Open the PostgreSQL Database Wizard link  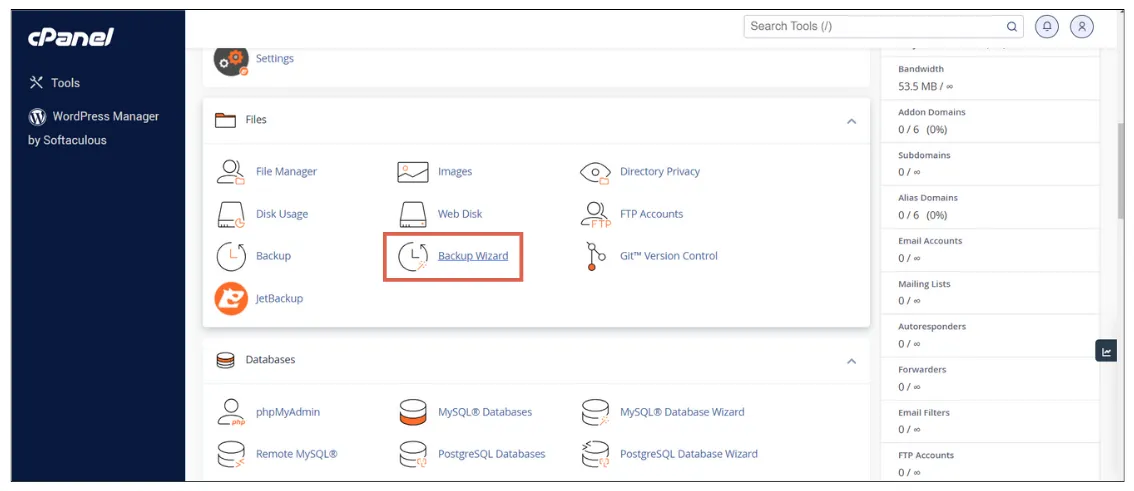coord(688,454)
